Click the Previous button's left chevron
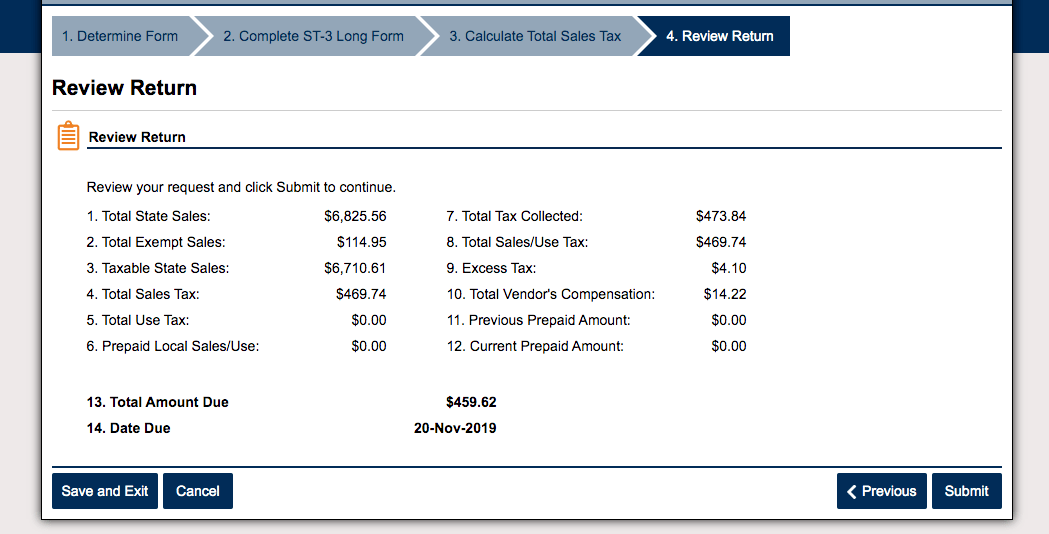Screen dimensions: 1049x534 (852, 492)
